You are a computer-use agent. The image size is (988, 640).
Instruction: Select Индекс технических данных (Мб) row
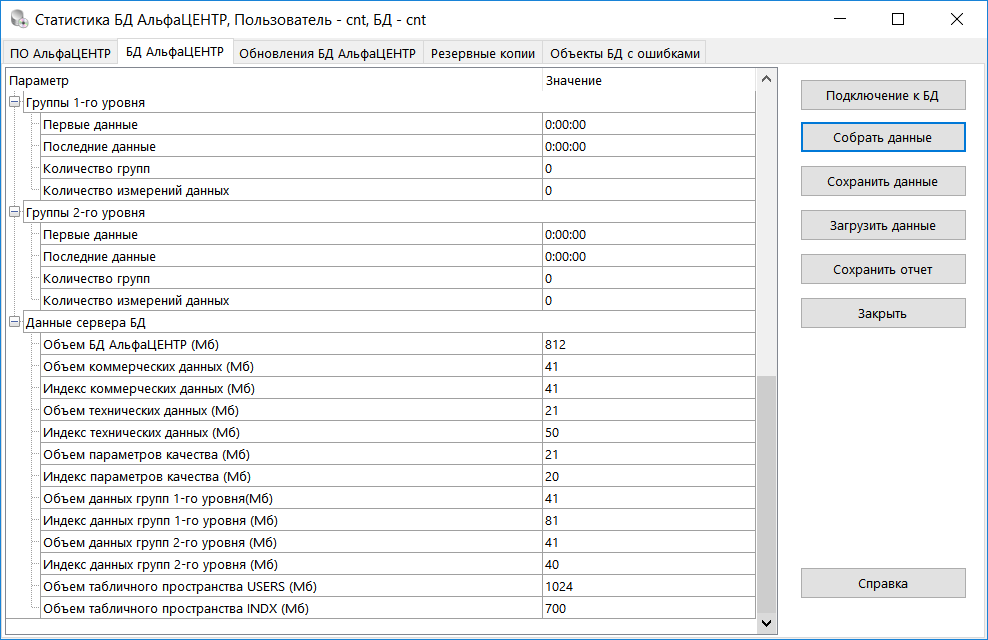click(x=398, y=433)
